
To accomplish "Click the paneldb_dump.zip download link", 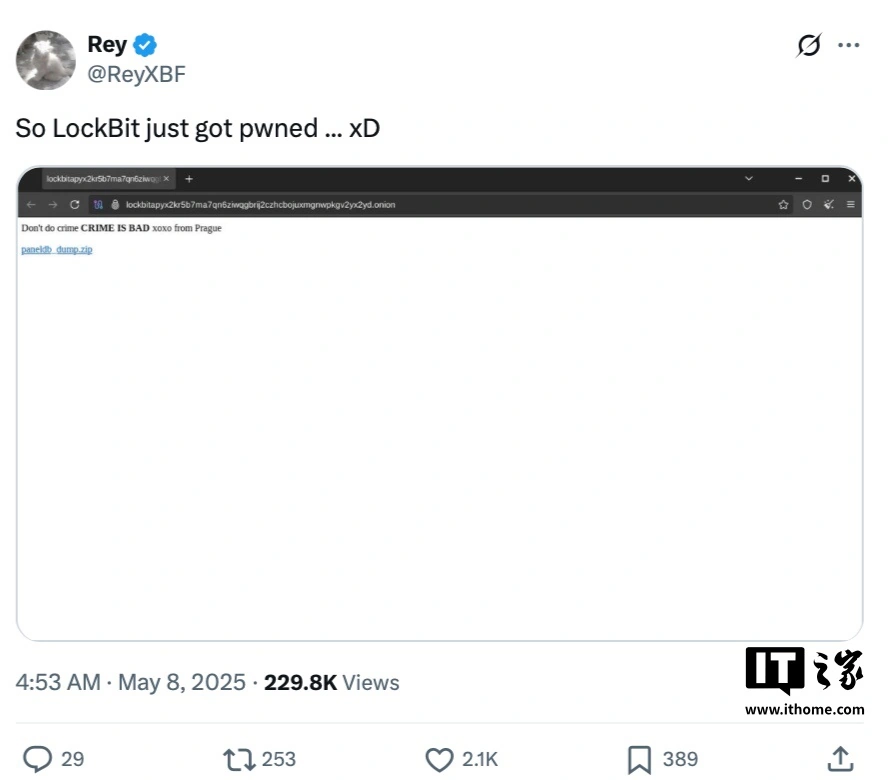I will pos(57,249).
